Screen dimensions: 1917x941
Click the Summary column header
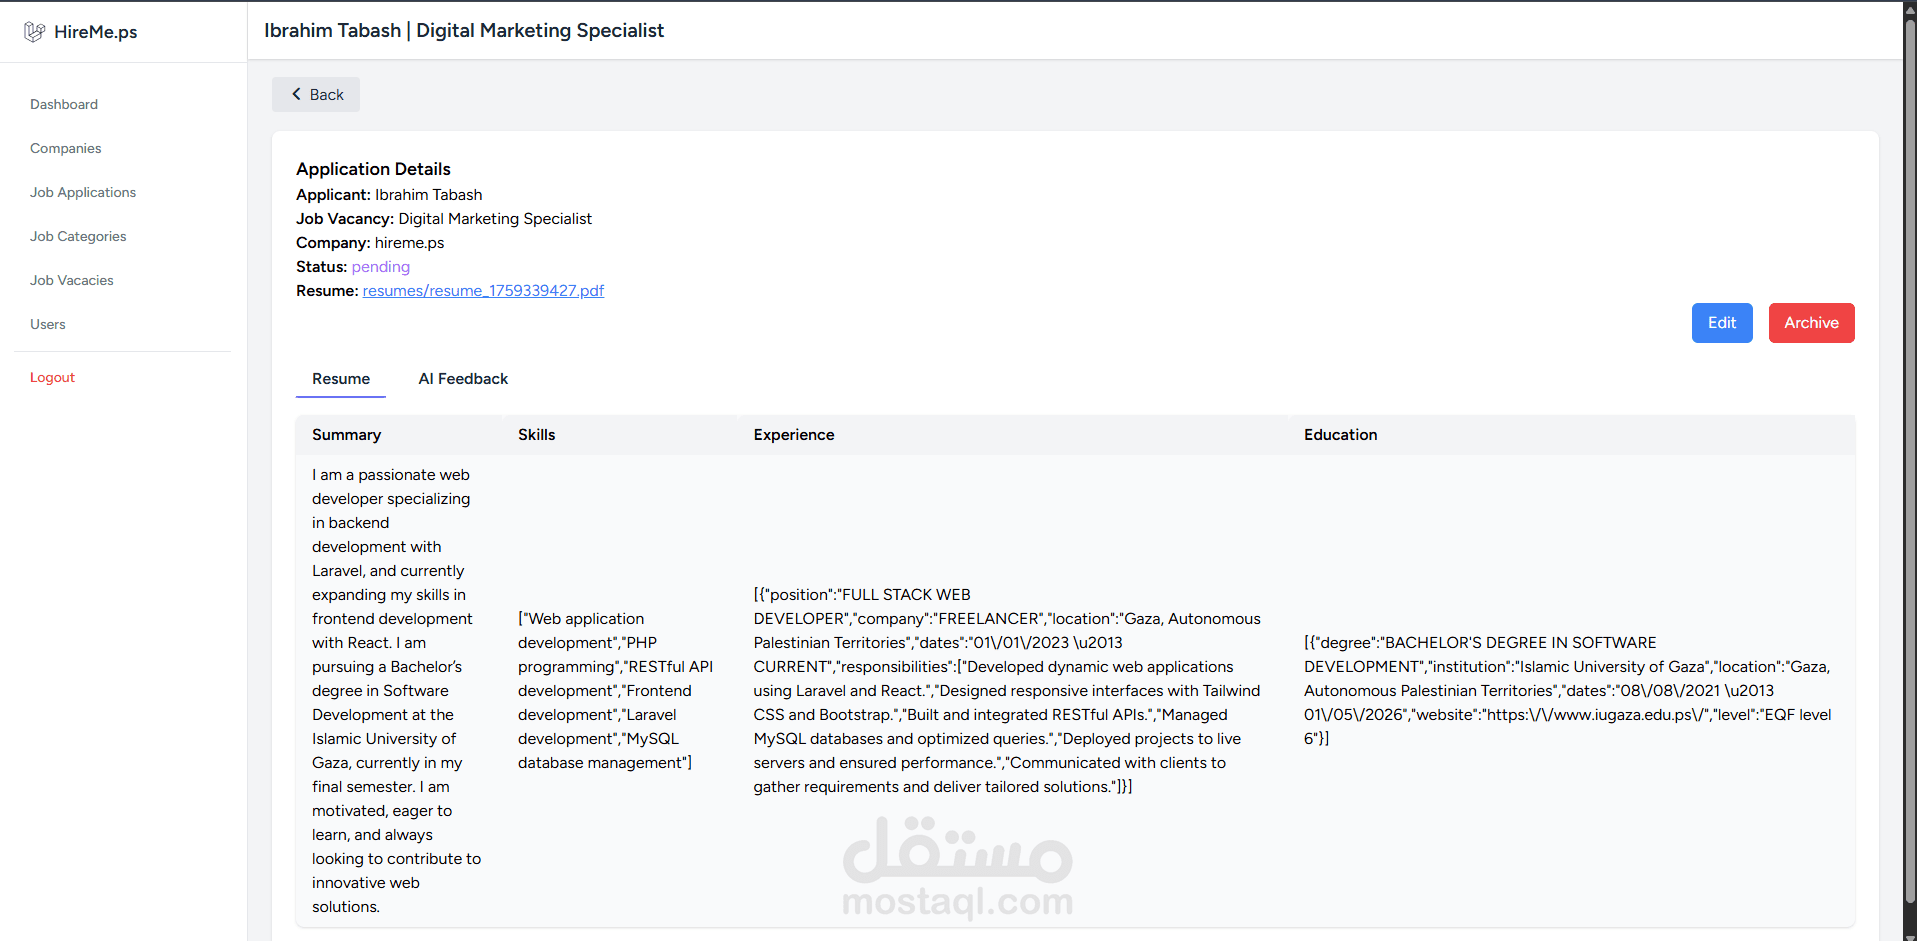(x=346, y=435)
